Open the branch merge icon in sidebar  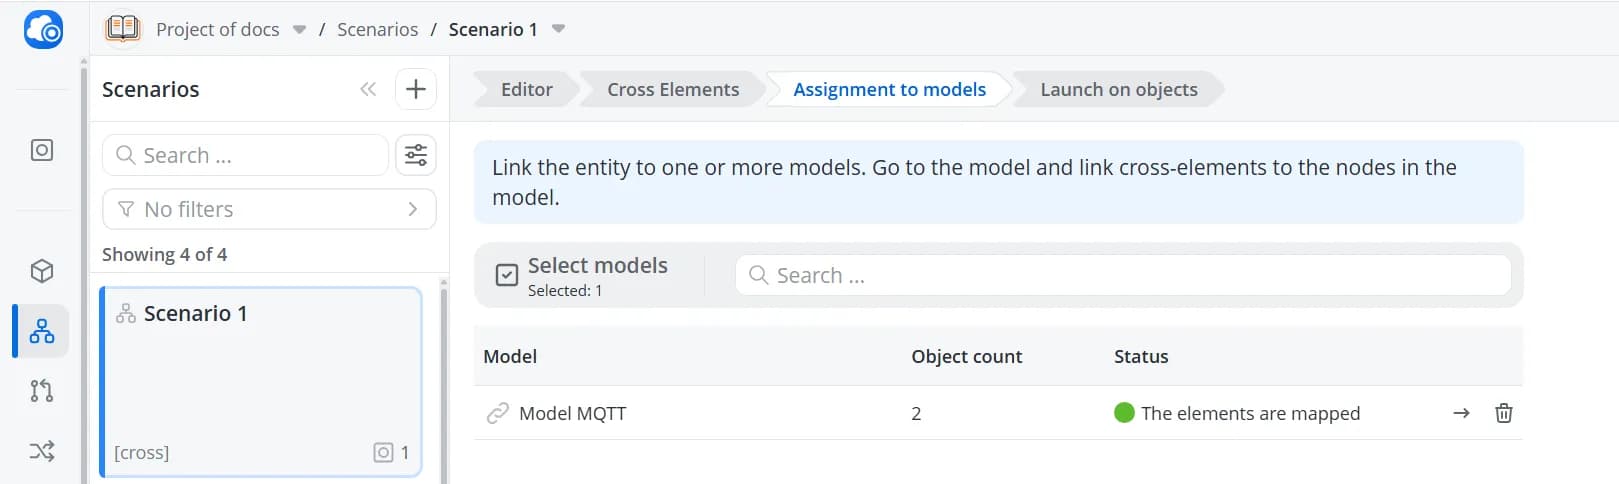tap(42, 391)
